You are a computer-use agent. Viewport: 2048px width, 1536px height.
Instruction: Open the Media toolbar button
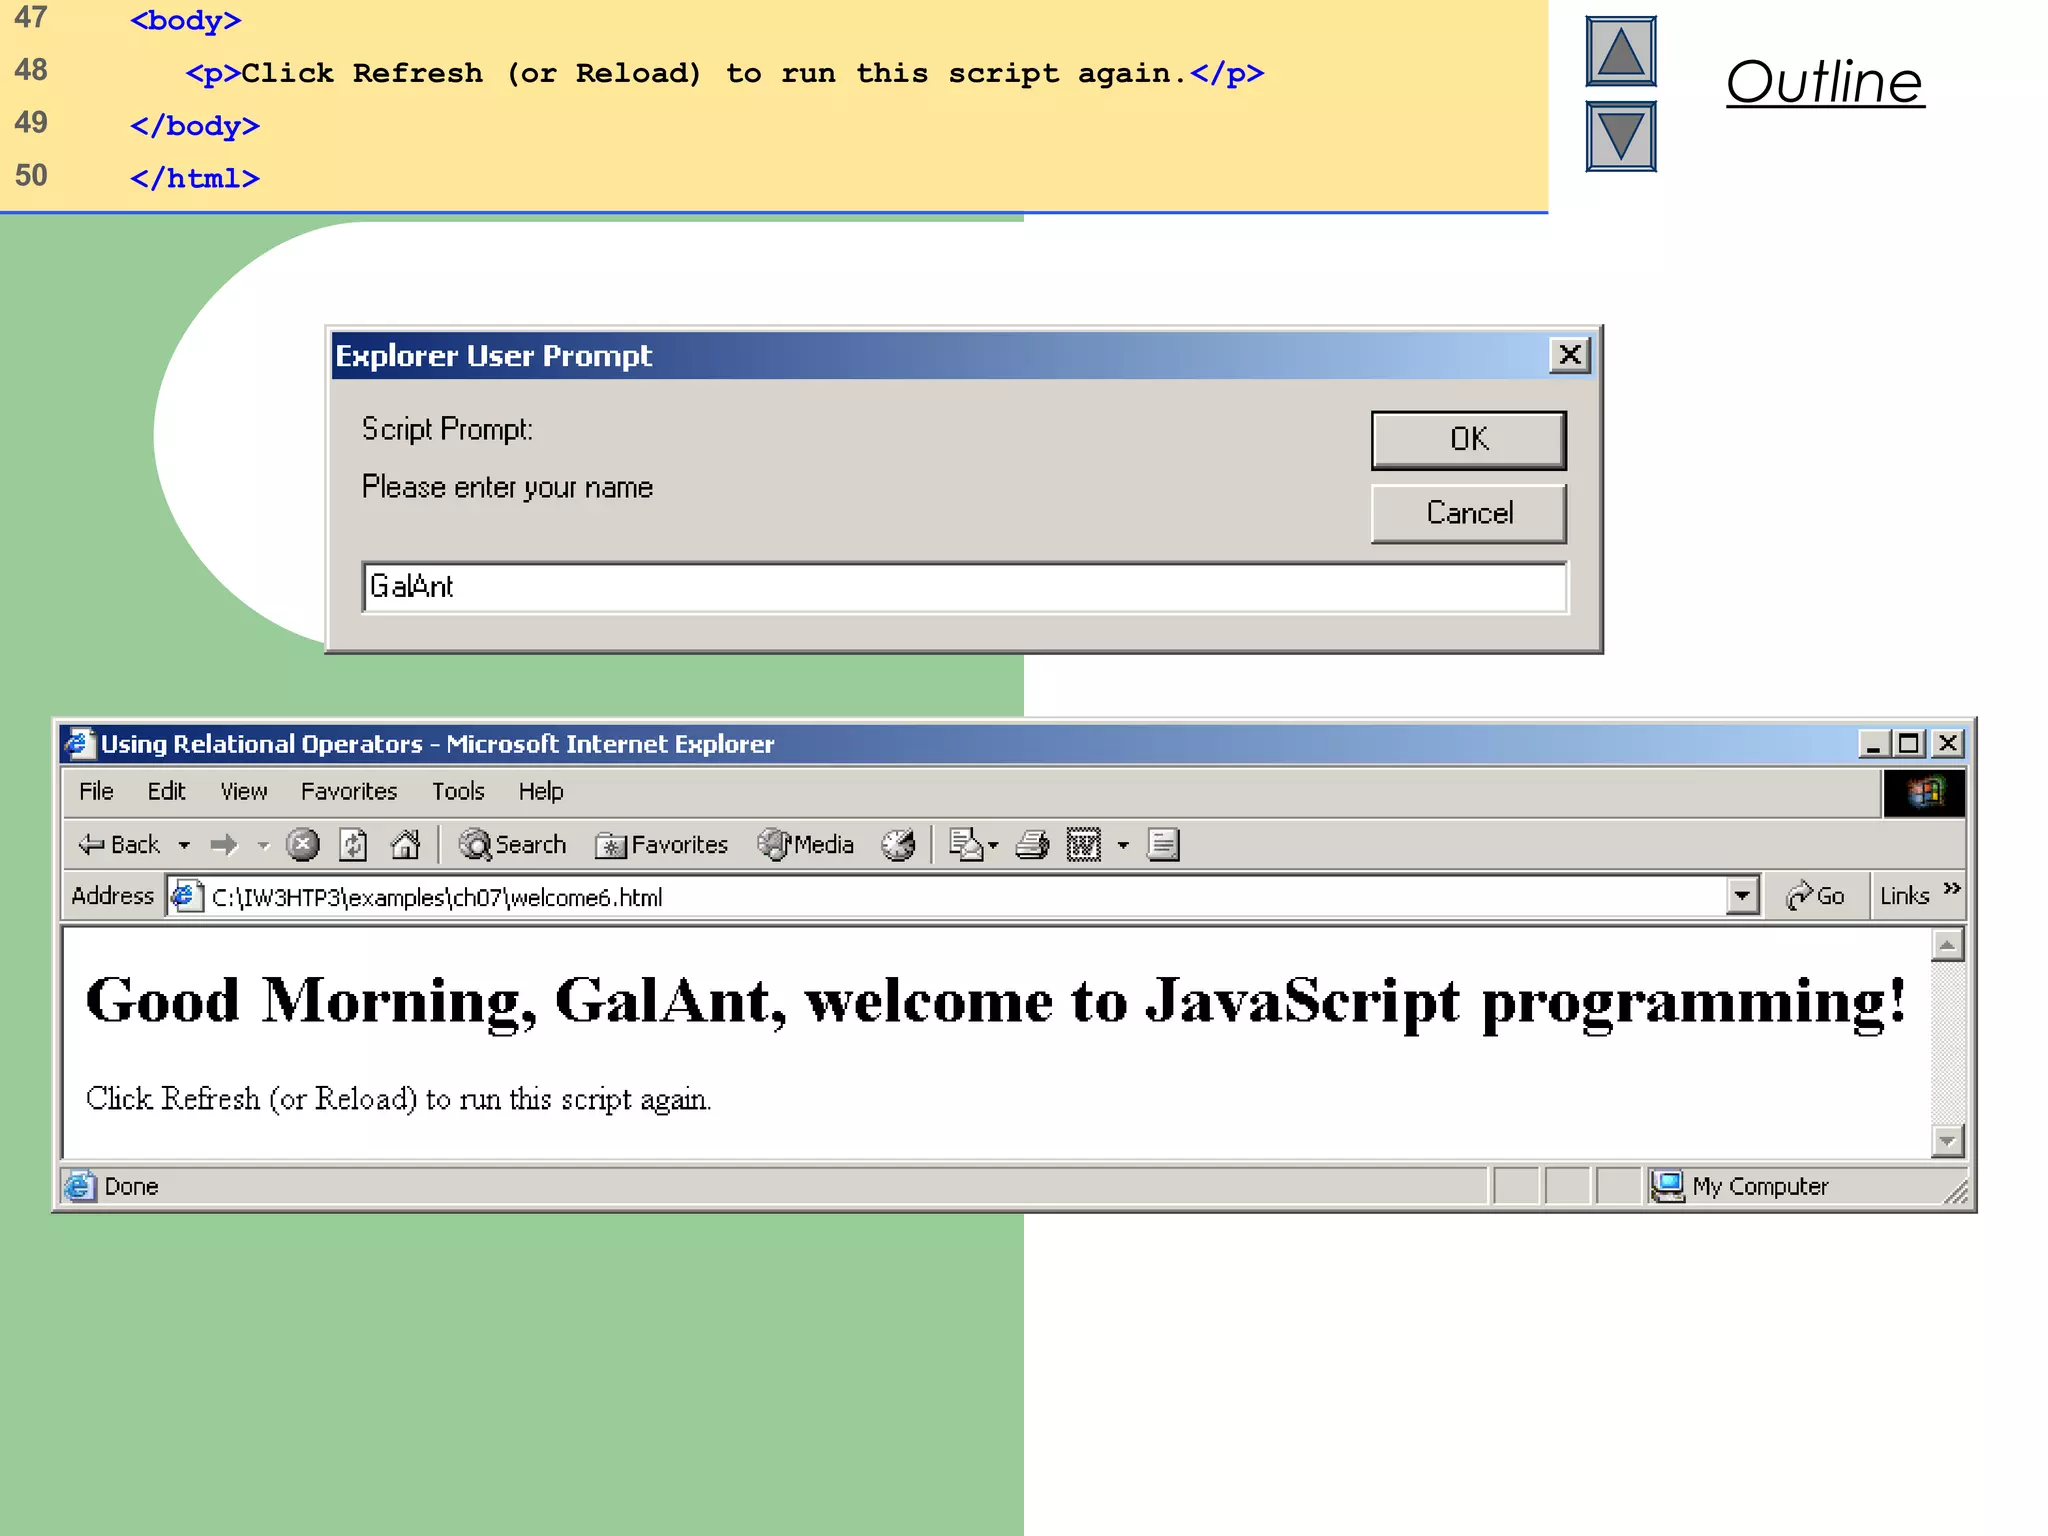pos(806,845)
